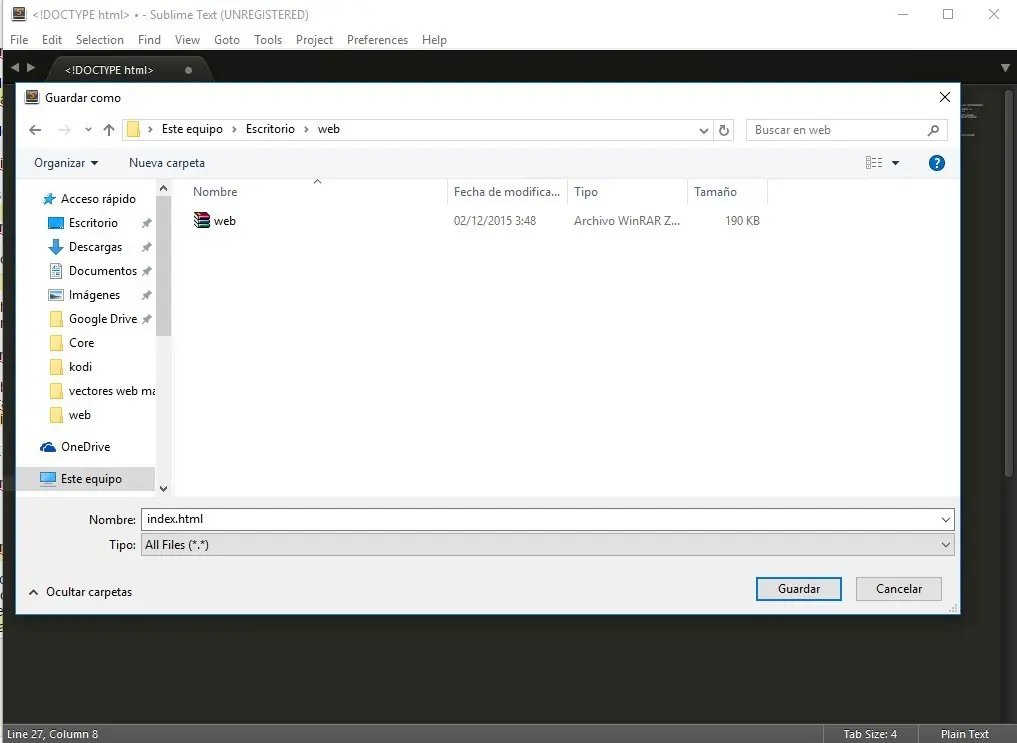
Task: Click the pin icon next to Documentos
Action: click(x=147, y=271)
